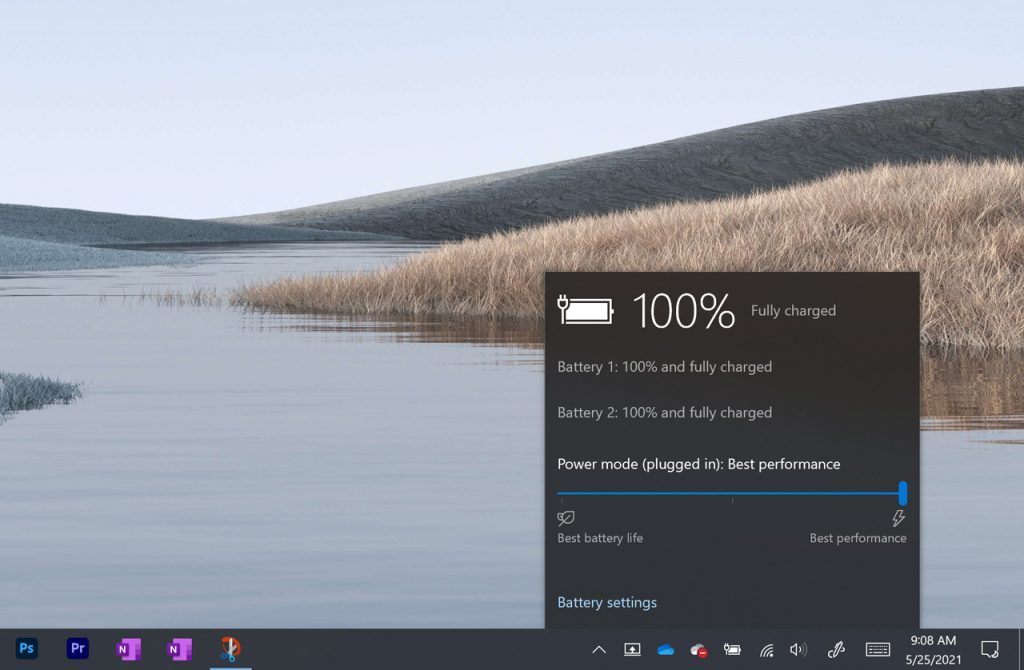Open the clock showing 9:08 AM
Viewport: 1024px width, 670px height.
pos(933,641)
